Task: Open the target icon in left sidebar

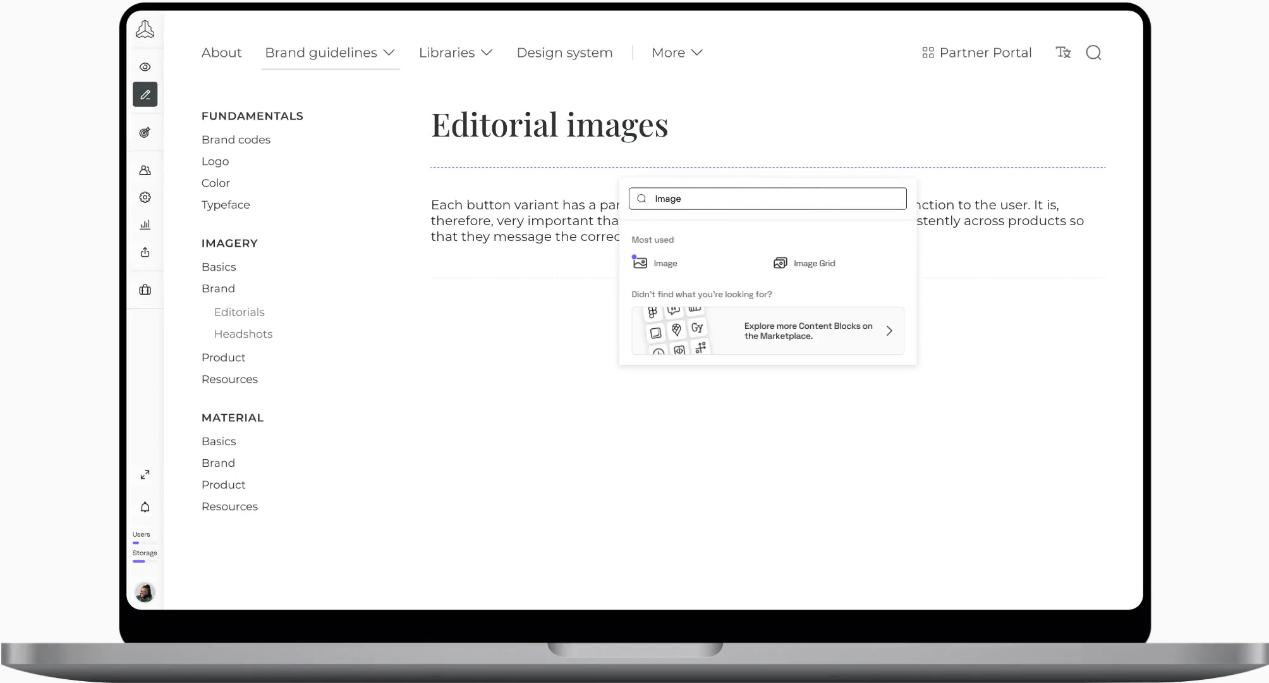Action: pyautogui.click(x=145, y=132)
